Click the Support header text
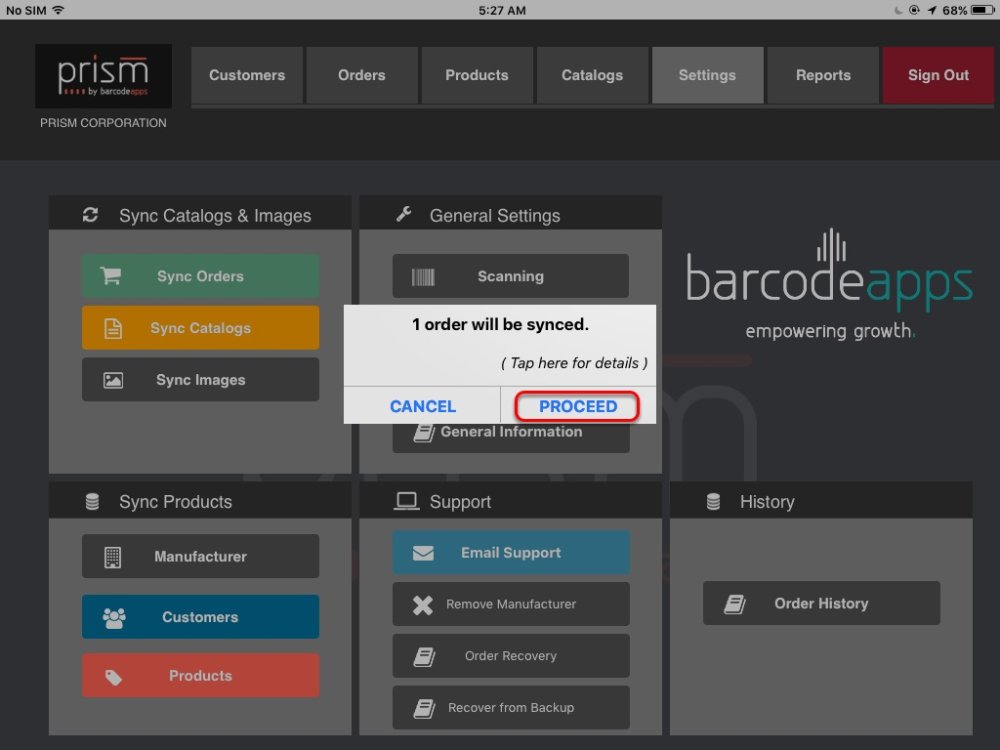Screen dimensions: 1000x750 click(x=460, y=502)
